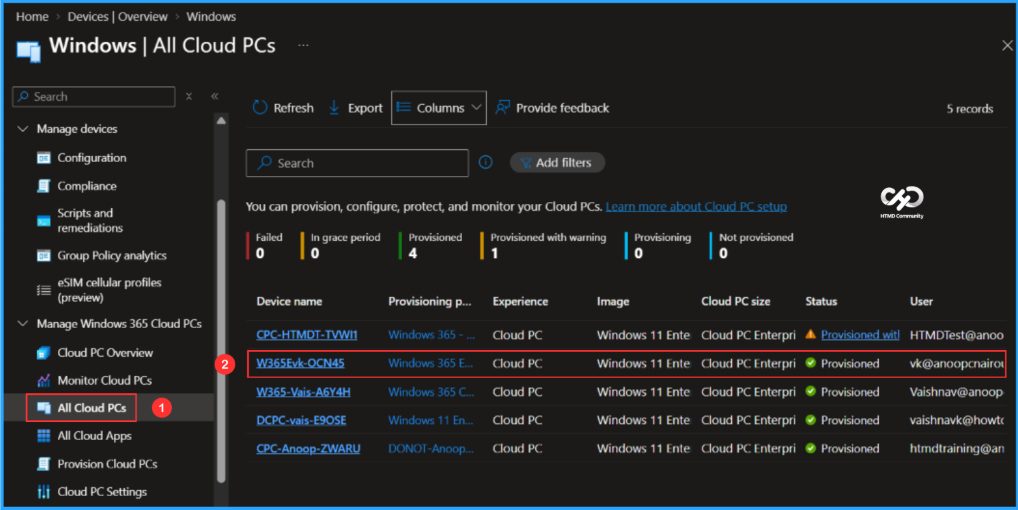Click the green check for W365Evk-OCN45
1018x510 pixels.
pos(810,363)
